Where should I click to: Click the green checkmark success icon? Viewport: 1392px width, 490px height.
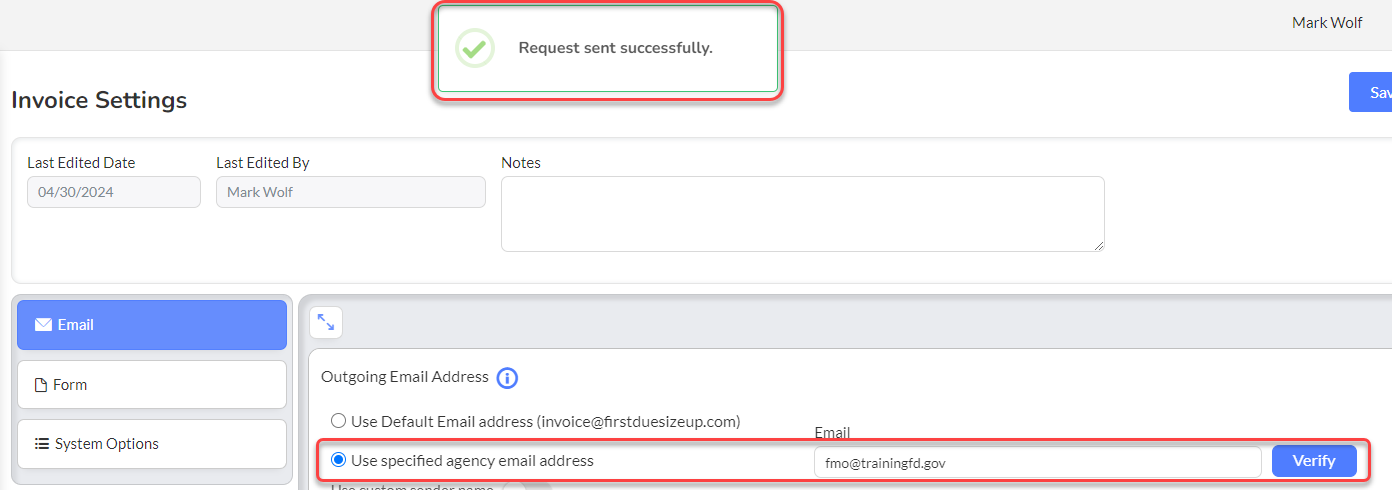(475, 48)
